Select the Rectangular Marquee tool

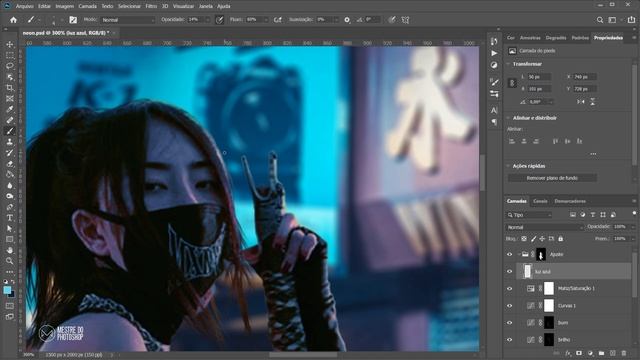click(10, 55)
